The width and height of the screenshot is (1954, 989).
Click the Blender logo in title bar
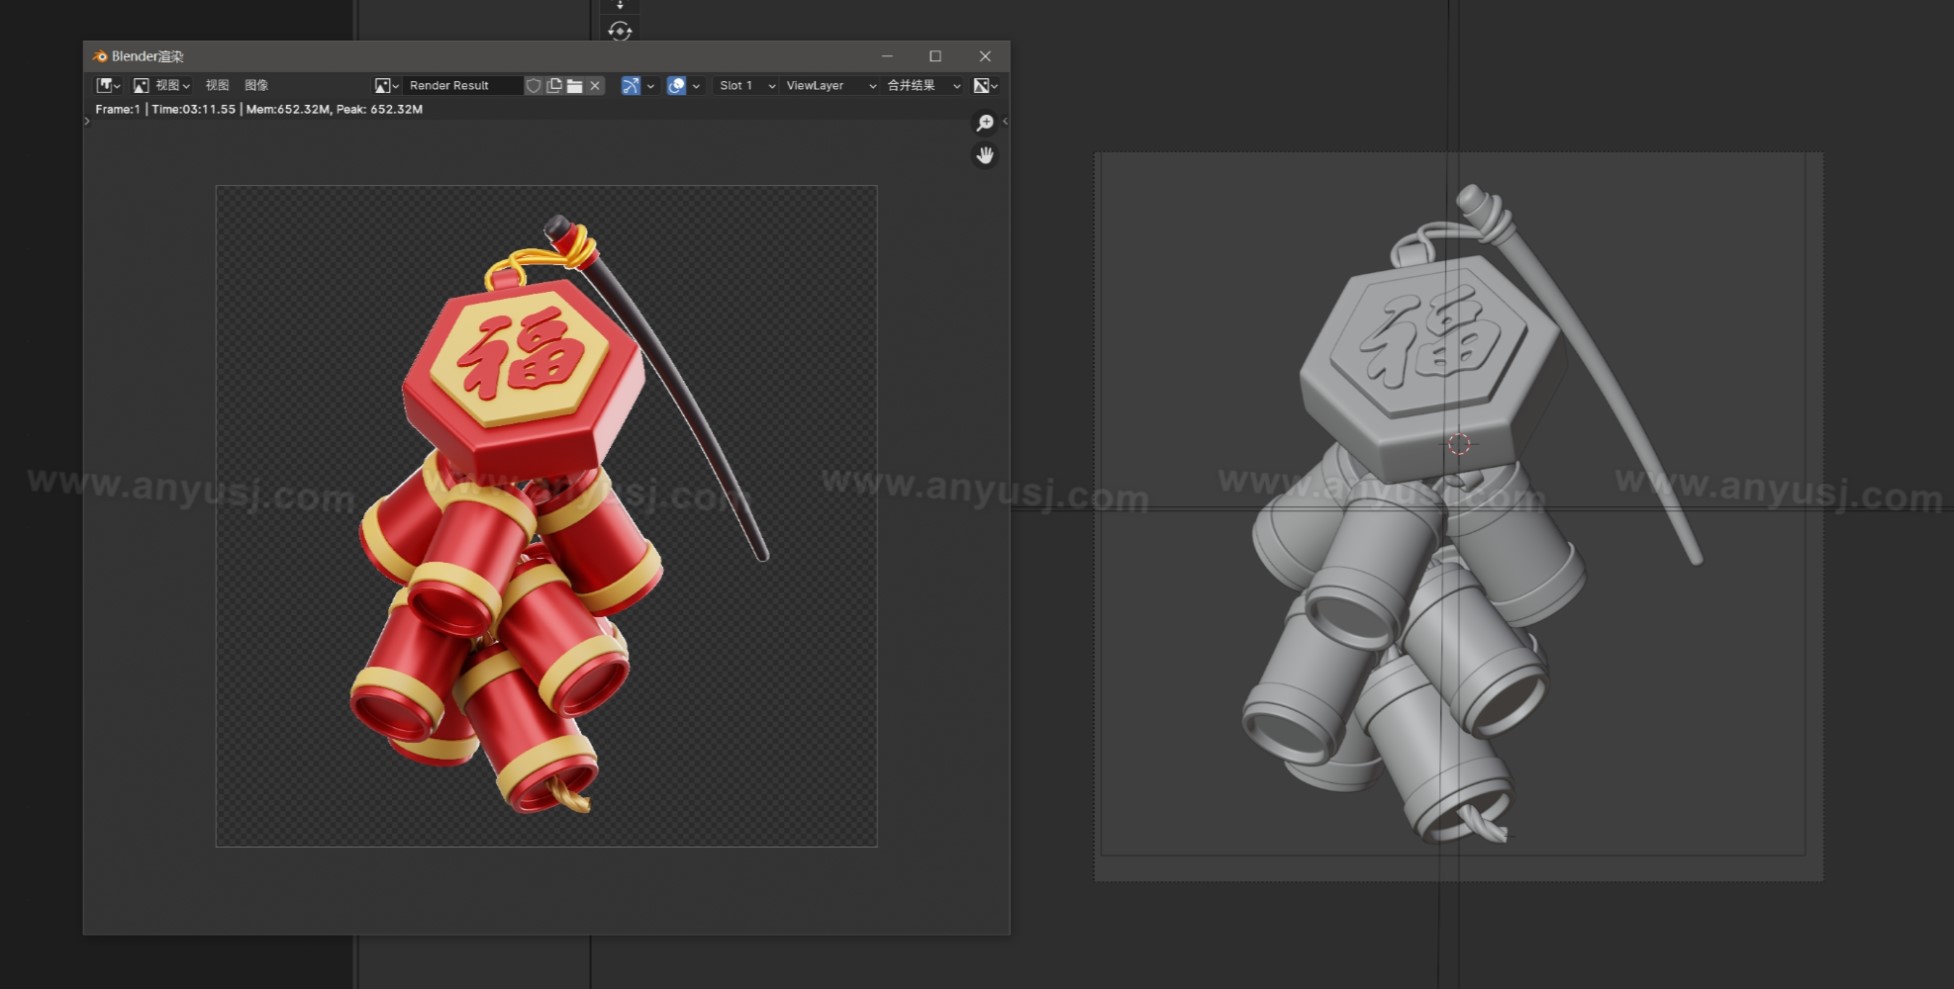point(100,56)
